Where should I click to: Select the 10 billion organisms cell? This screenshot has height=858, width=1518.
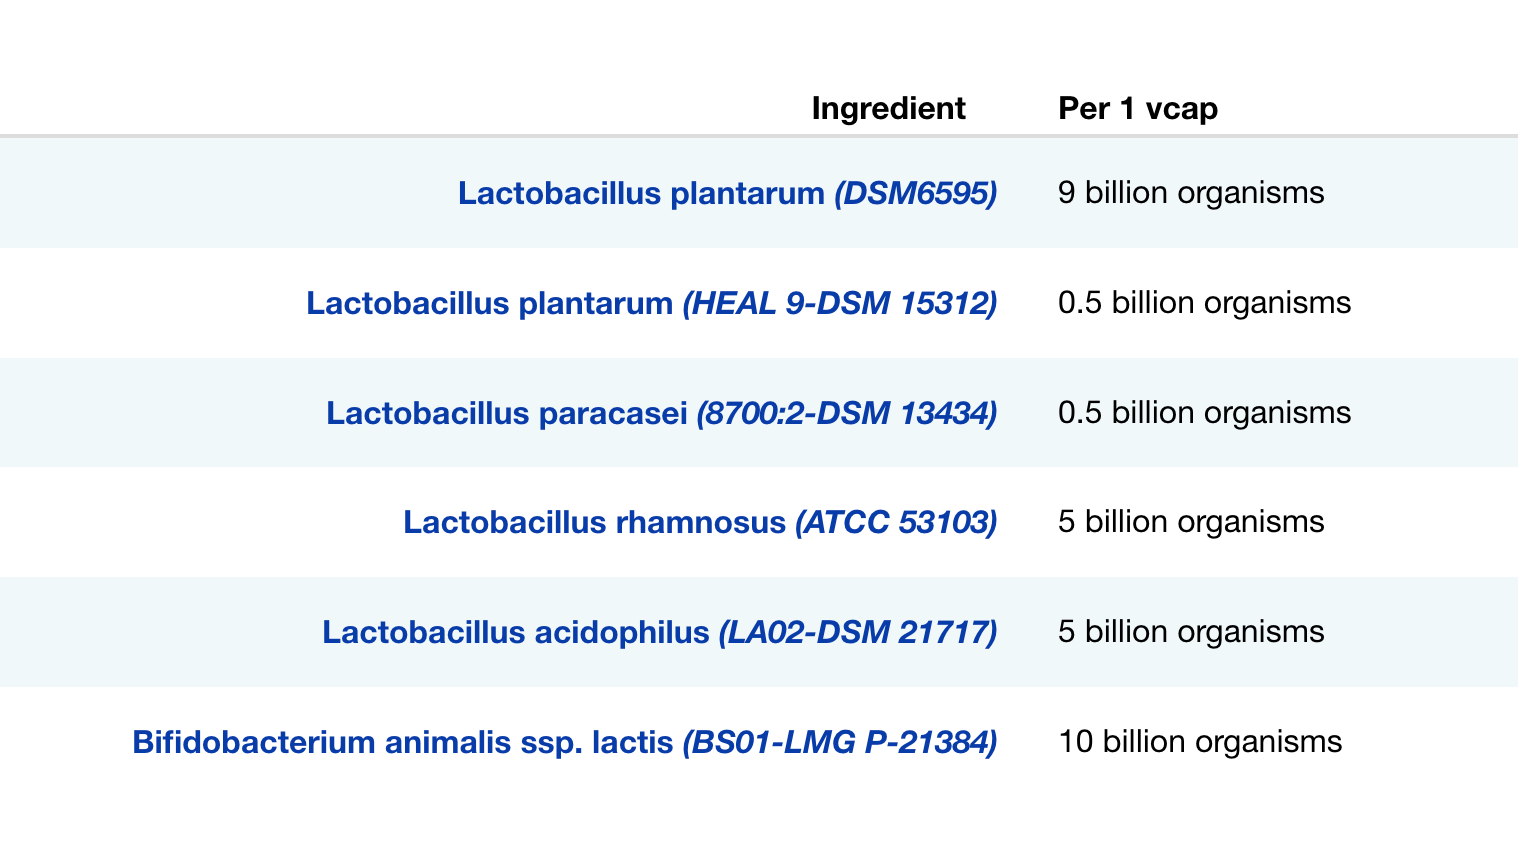pyautogui.click(x=1199, y=742)
